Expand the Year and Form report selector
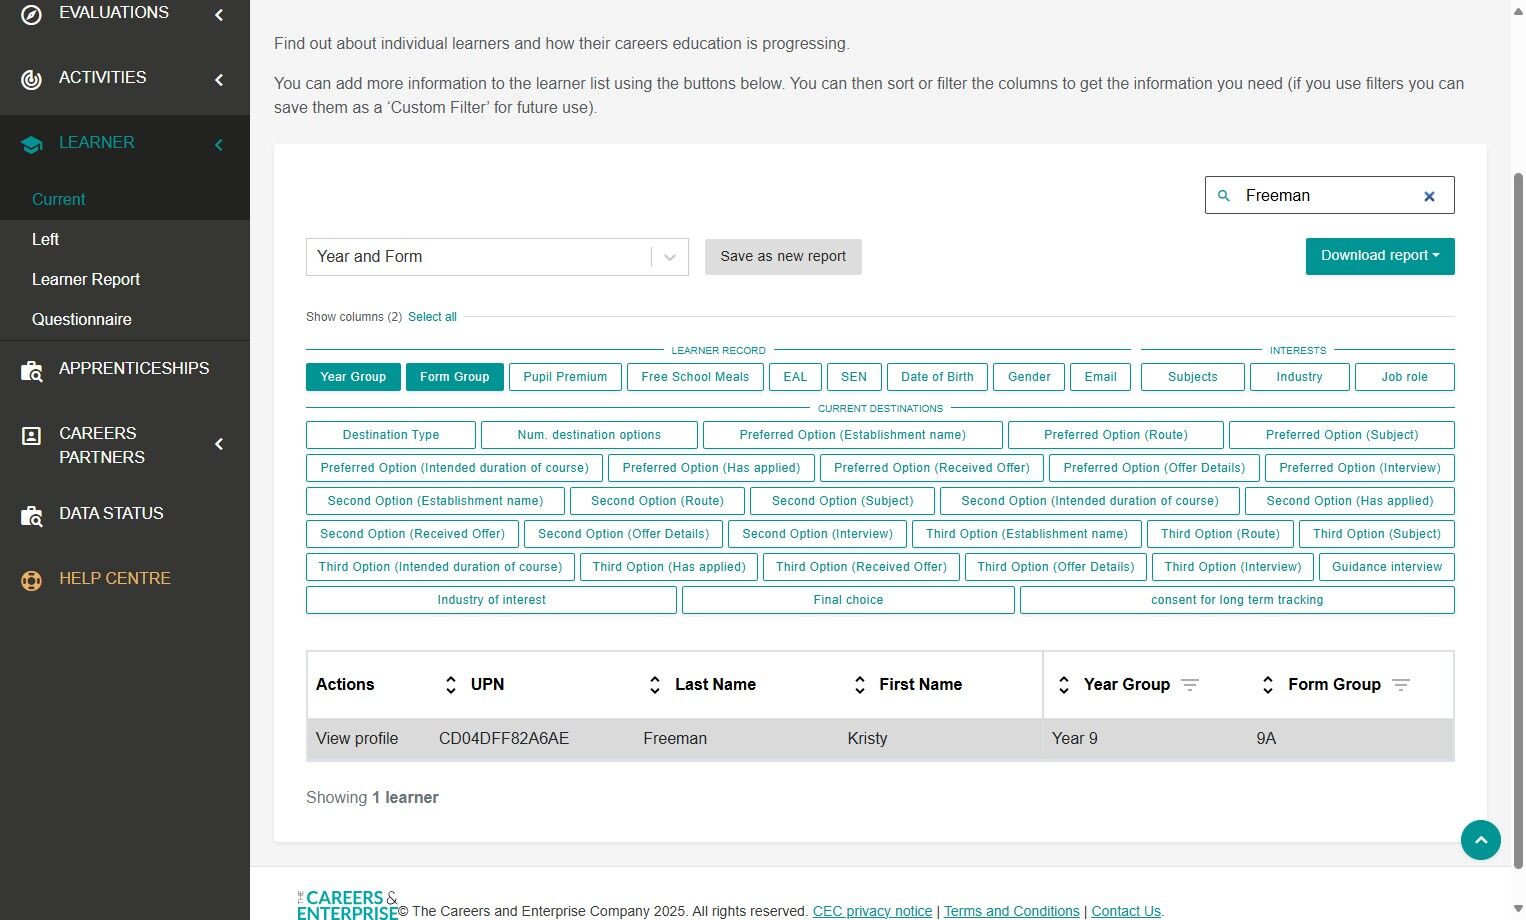The image size is (1526, 920). click(x=669, y=257)
